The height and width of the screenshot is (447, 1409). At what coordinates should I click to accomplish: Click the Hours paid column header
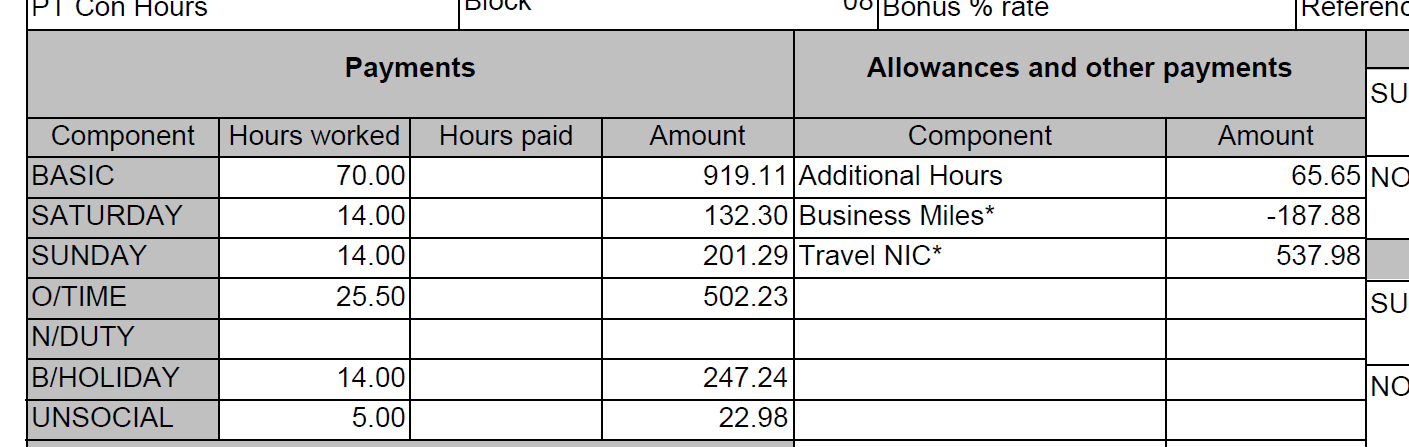(x=505, y=137)
